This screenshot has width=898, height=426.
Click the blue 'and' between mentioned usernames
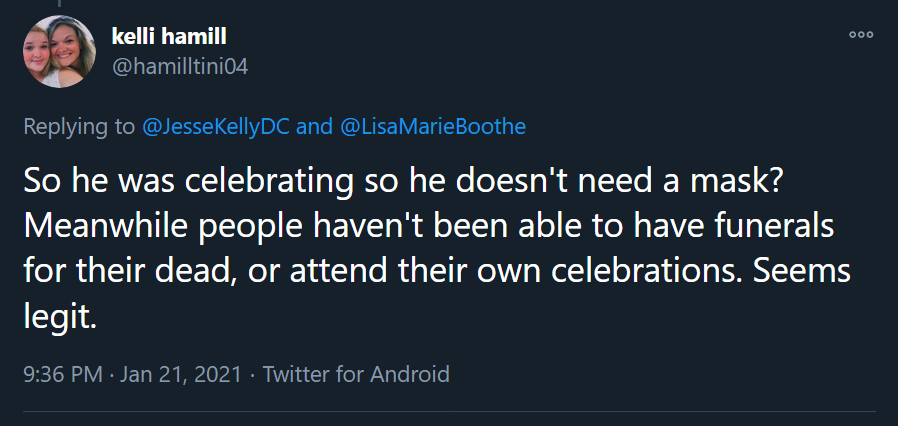pos(314,127)
